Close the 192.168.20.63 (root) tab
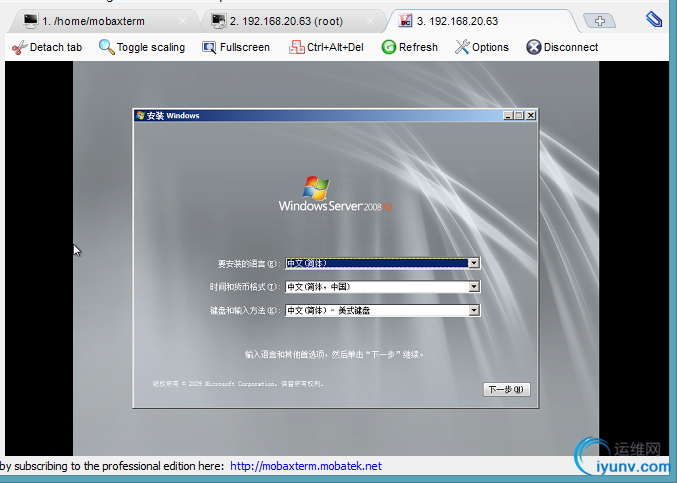The width and height of the screenshot is (677, 483). (x=370, y=21)
